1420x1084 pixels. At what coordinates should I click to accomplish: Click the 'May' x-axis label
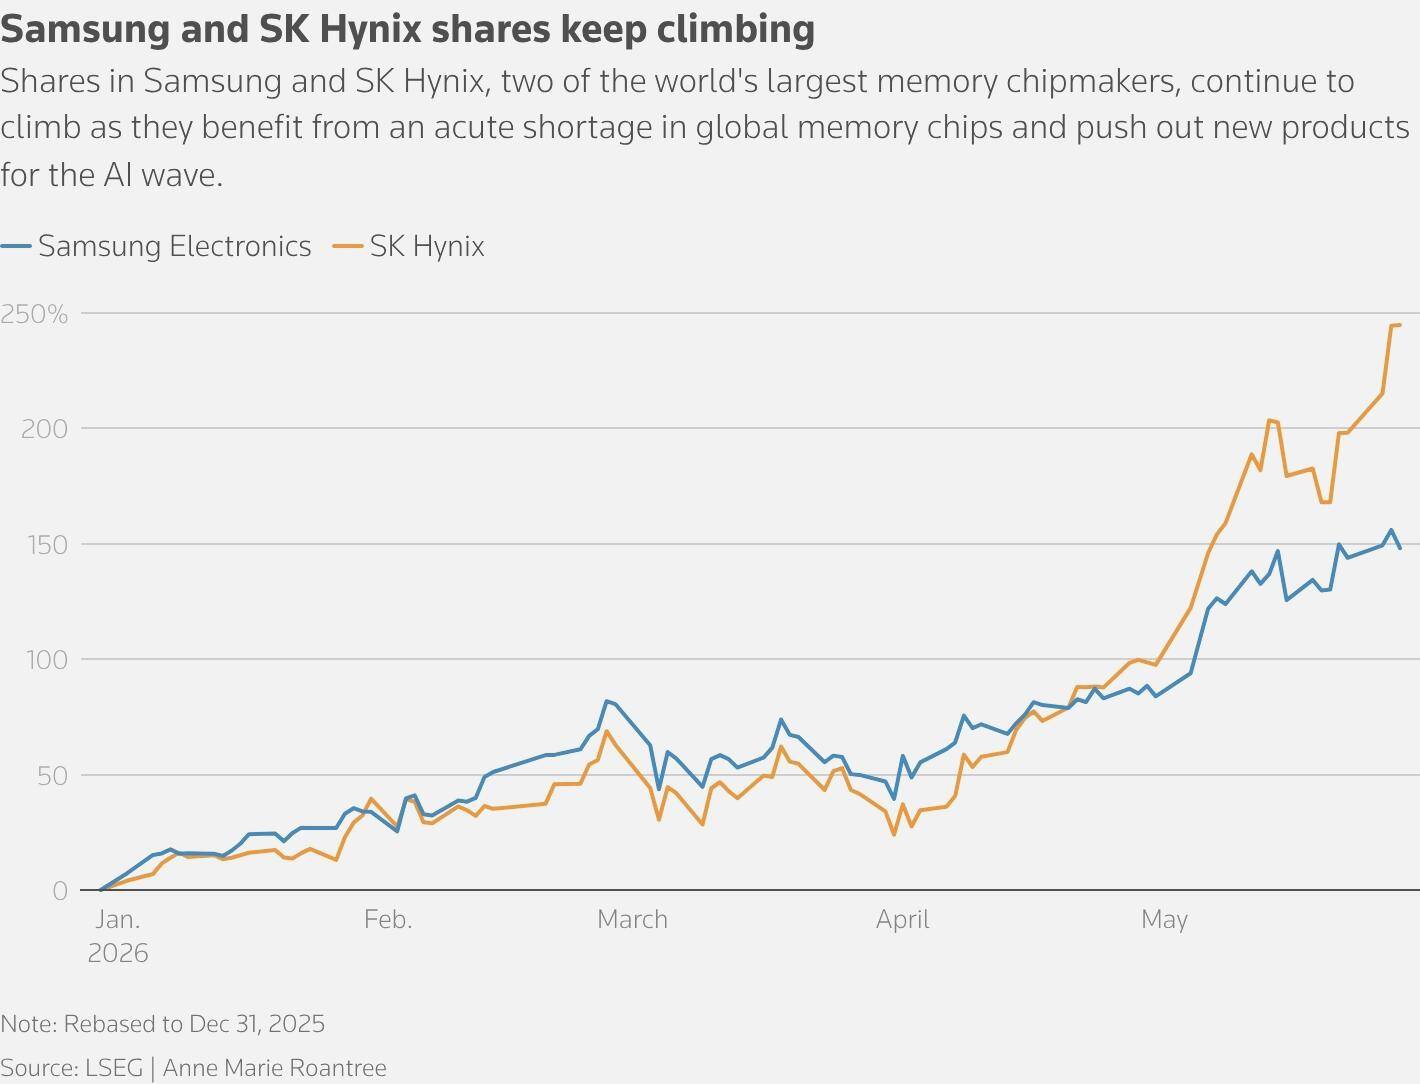pos(1165,920)
